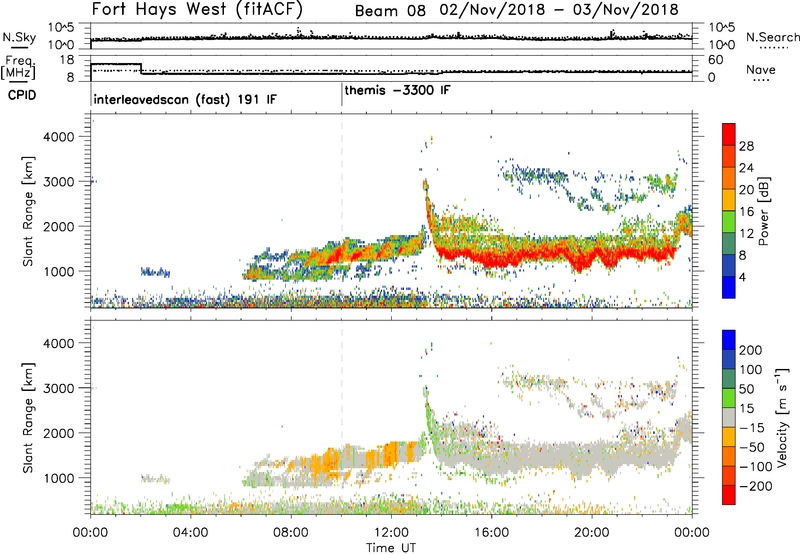Click the 'Fort Hays West (fitACF)' title
Viewport: 800px width, 554px height.
click(197, 10)
